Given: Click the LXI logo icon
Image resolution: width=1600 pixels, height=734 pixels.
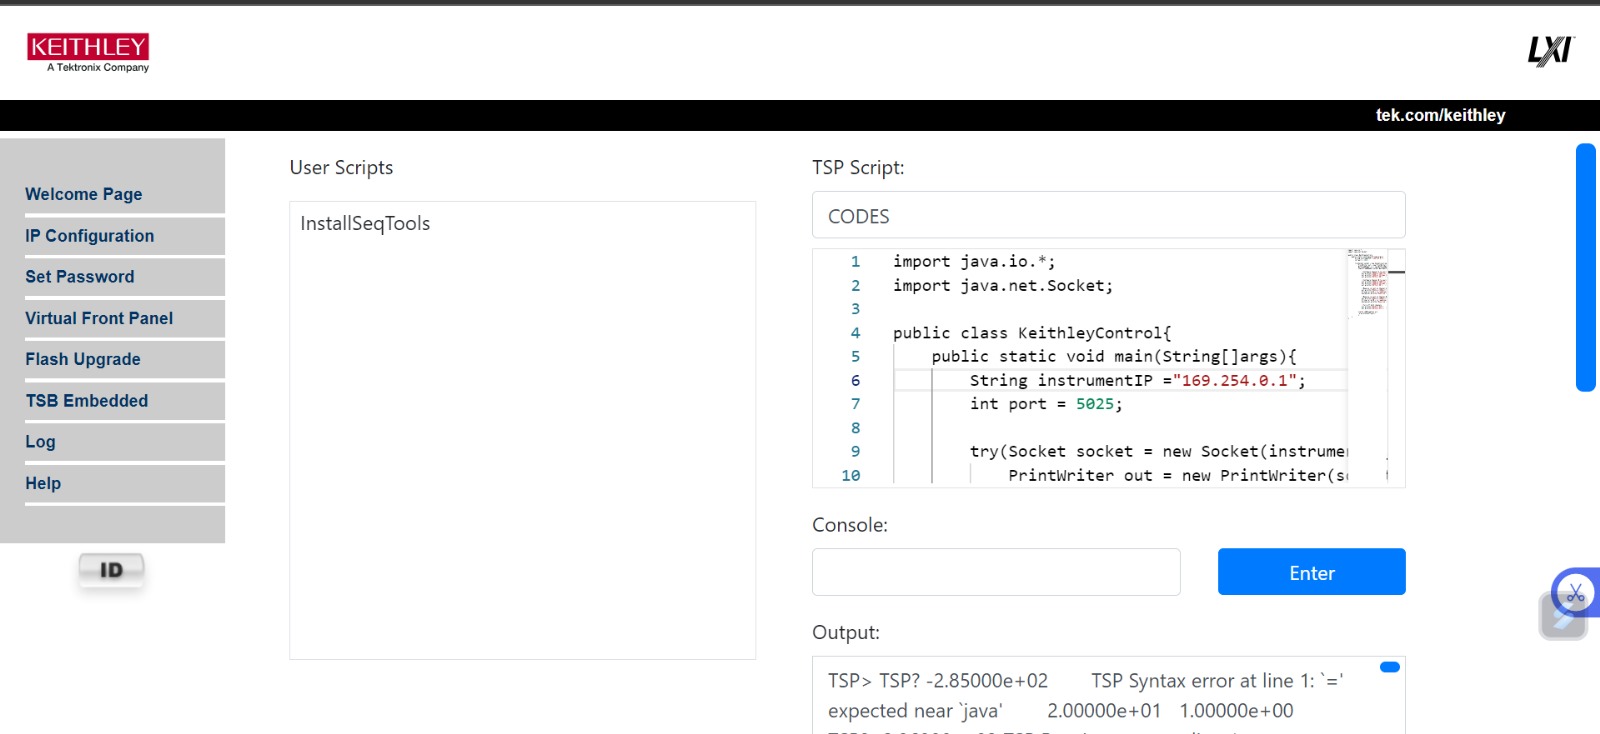Looking at the screenshot, I should (1549, 50).
